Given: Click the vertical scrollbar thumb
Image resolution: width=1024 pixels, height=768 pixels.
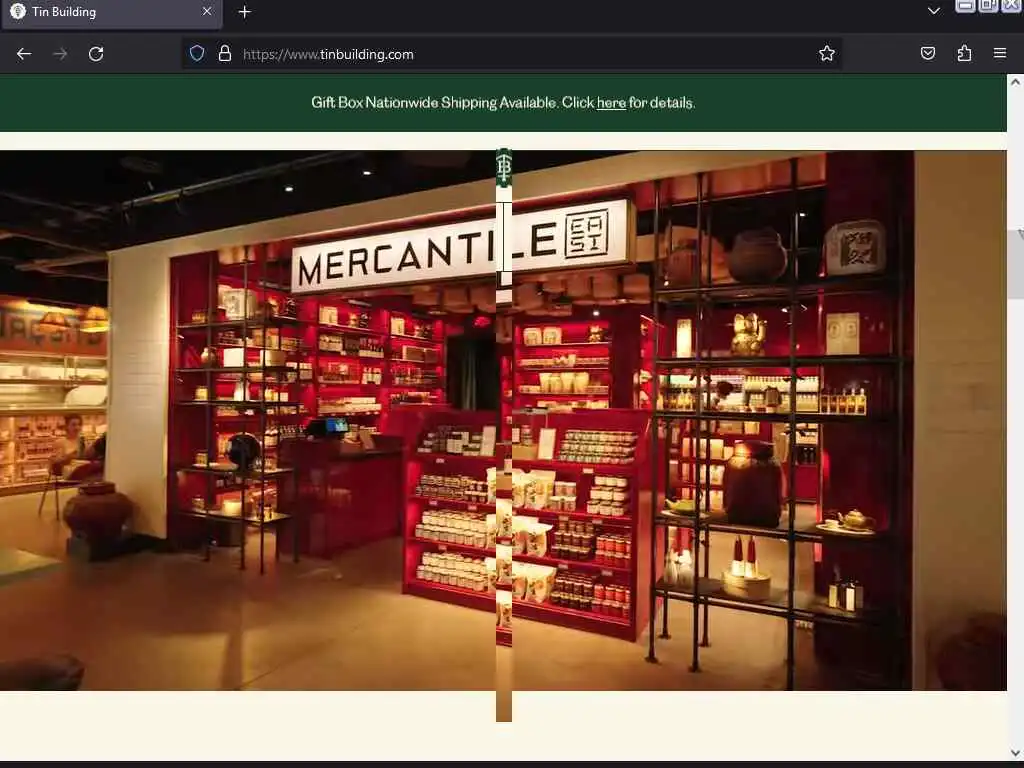Looking at the screenshot, I should (x=1015, y=264).
